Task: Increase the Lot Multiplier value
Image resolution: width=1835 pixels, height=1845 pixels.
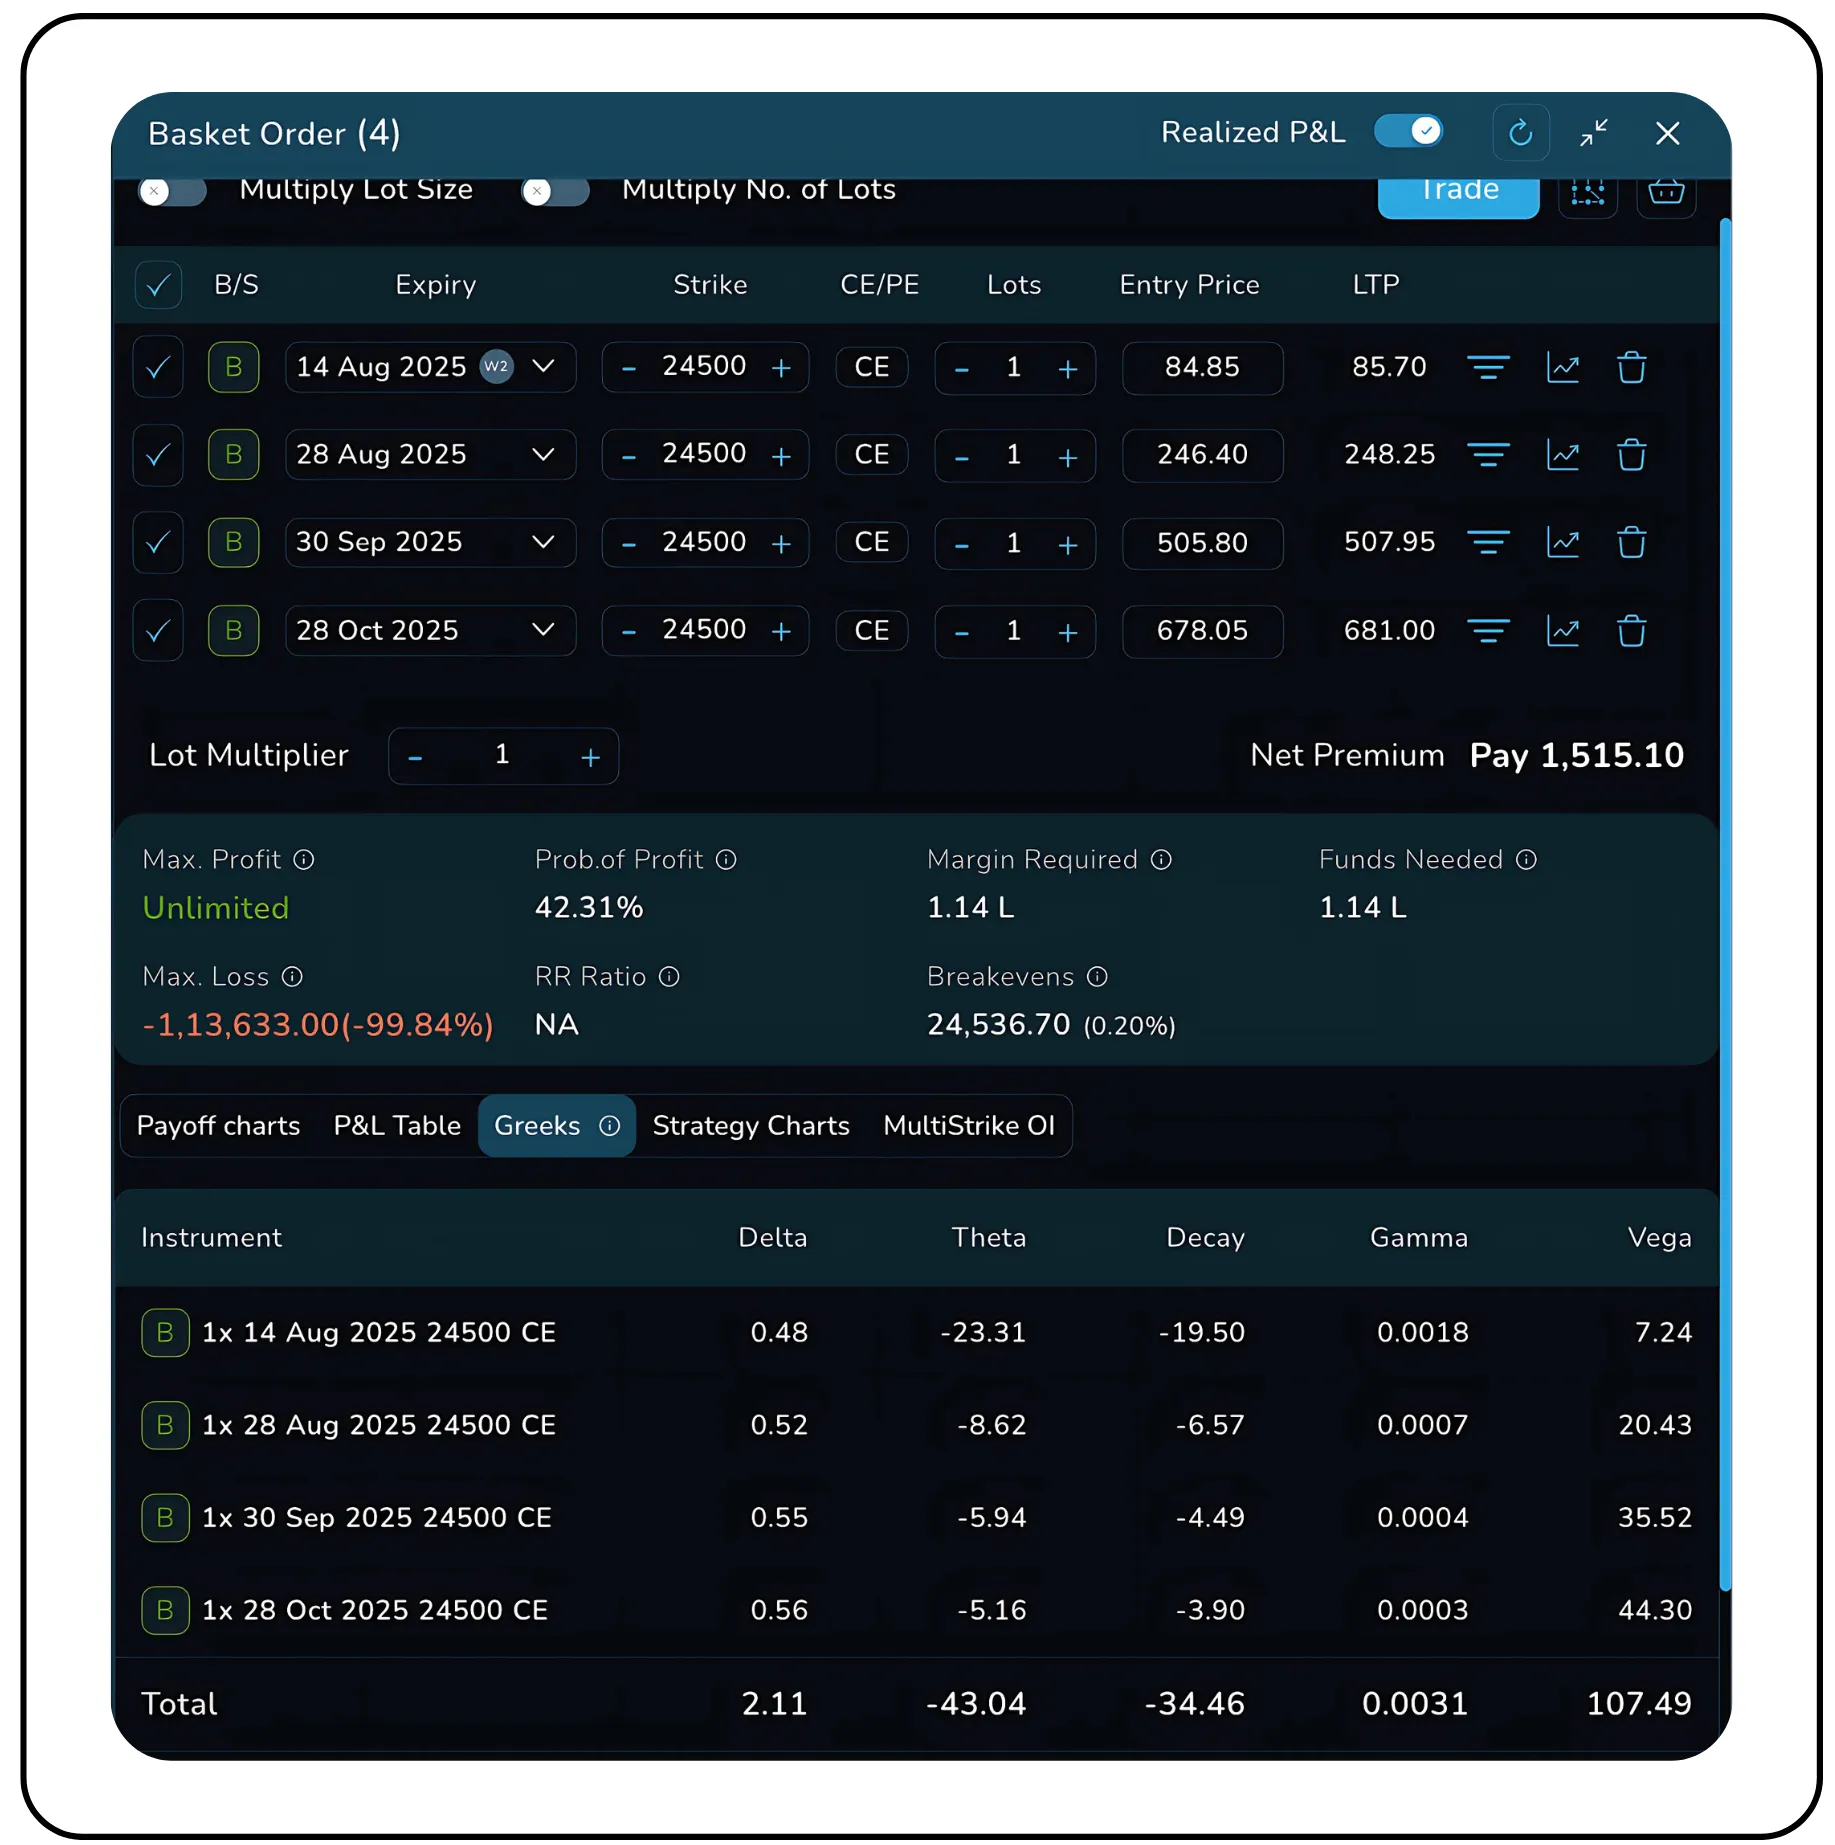Action: (590, 757)
